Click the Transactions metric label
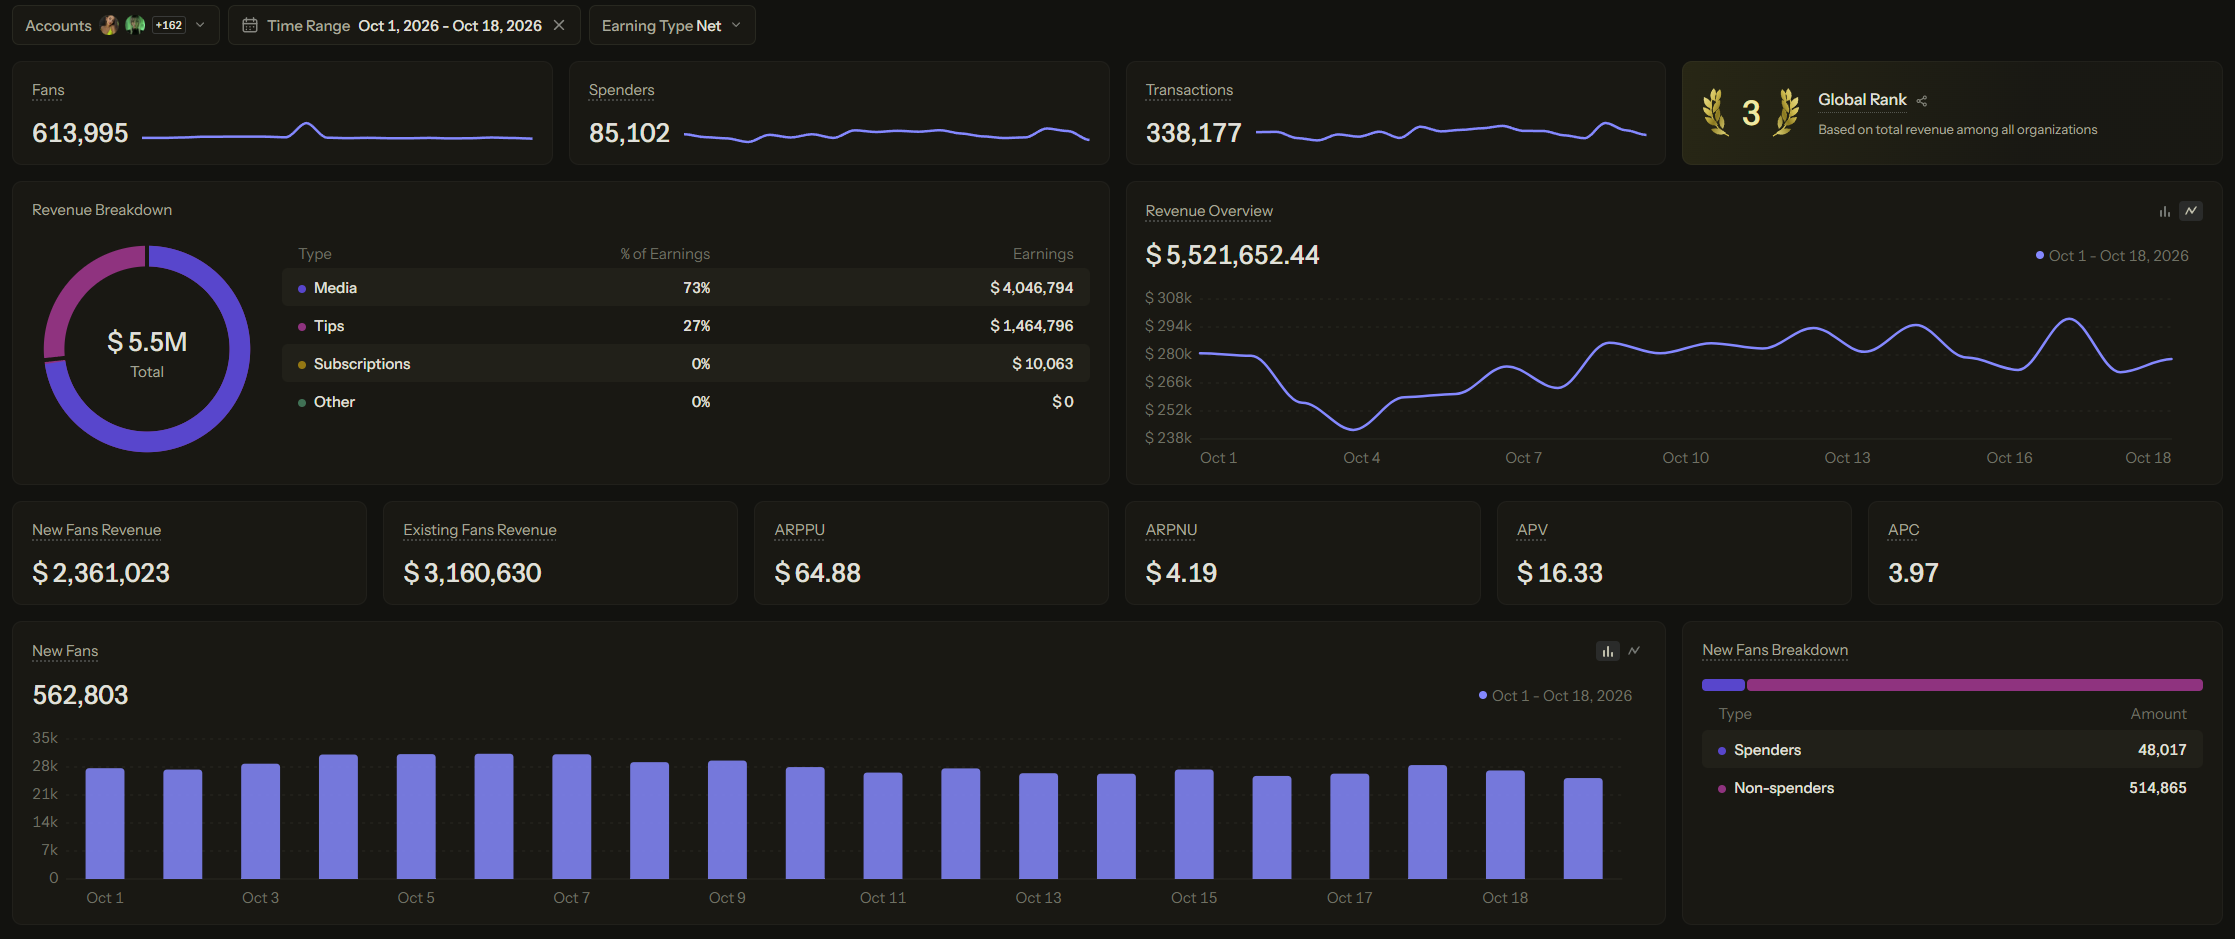The height and width of the screenshot is (939, 2235). click(x=1189, y=90)
